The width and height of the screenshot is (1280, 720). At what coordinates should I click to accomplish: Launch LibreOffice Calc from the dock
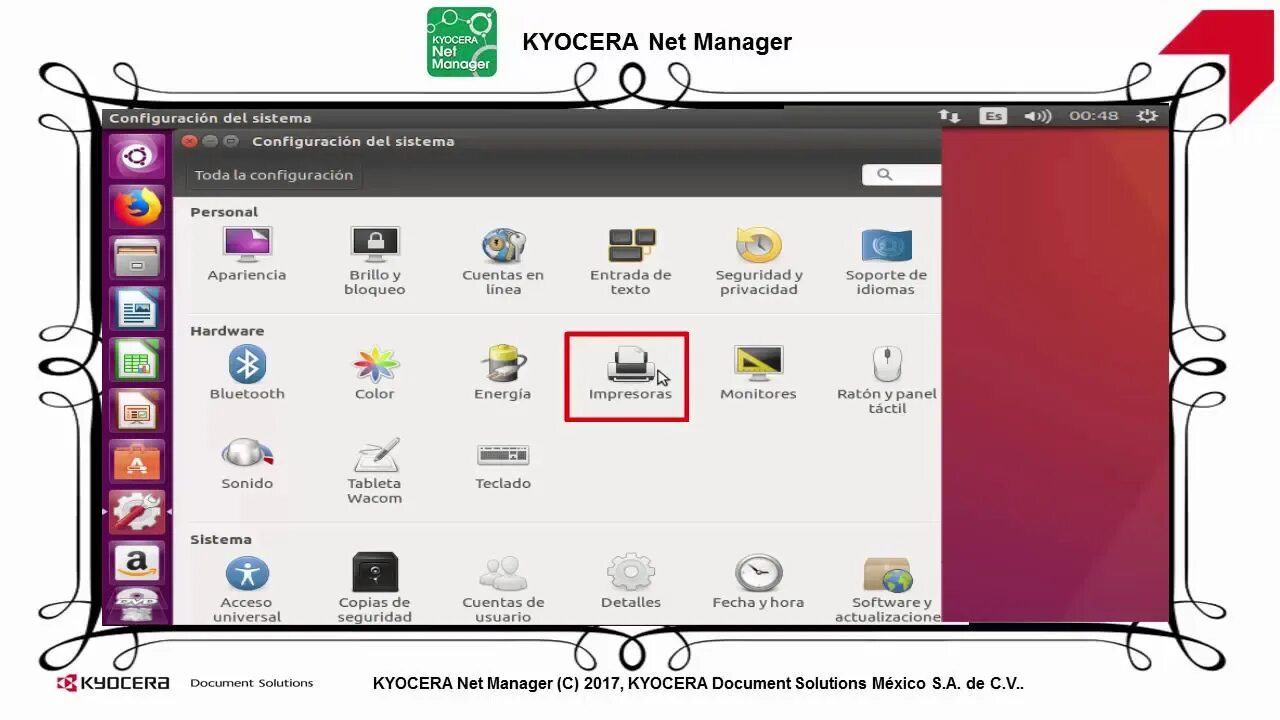tap(137, 361)
